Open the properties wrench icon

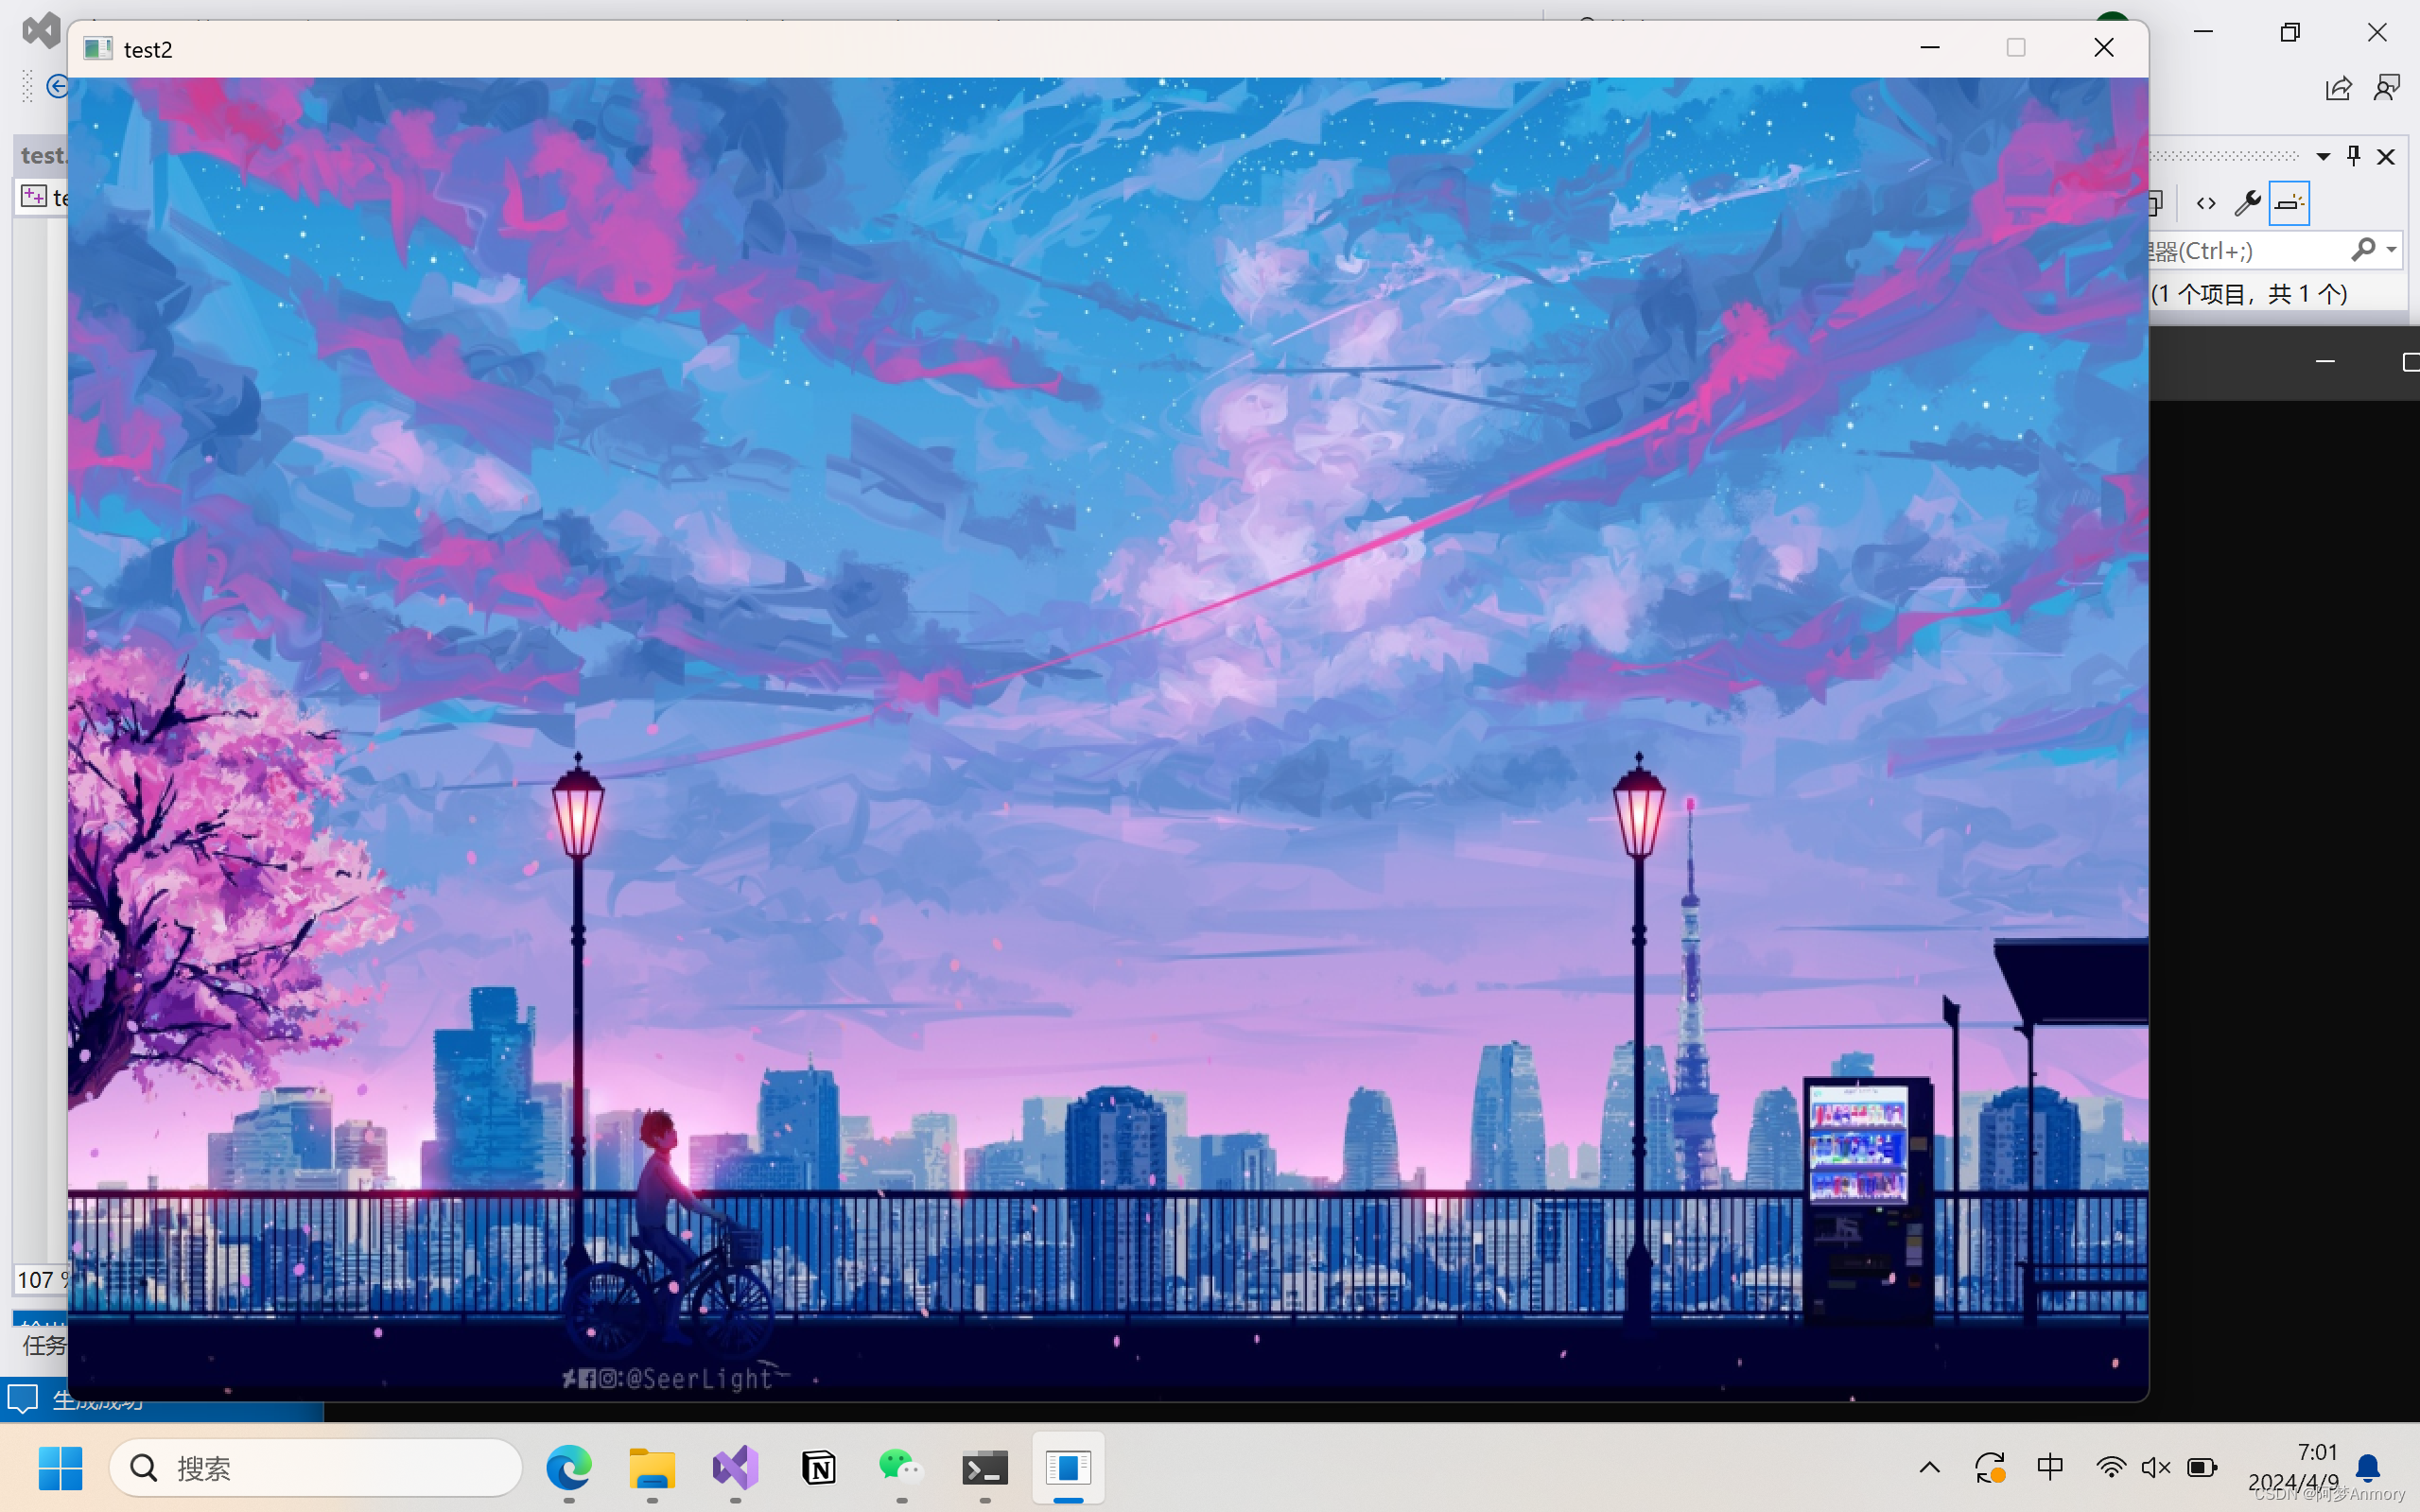[x=2247, y=203]
